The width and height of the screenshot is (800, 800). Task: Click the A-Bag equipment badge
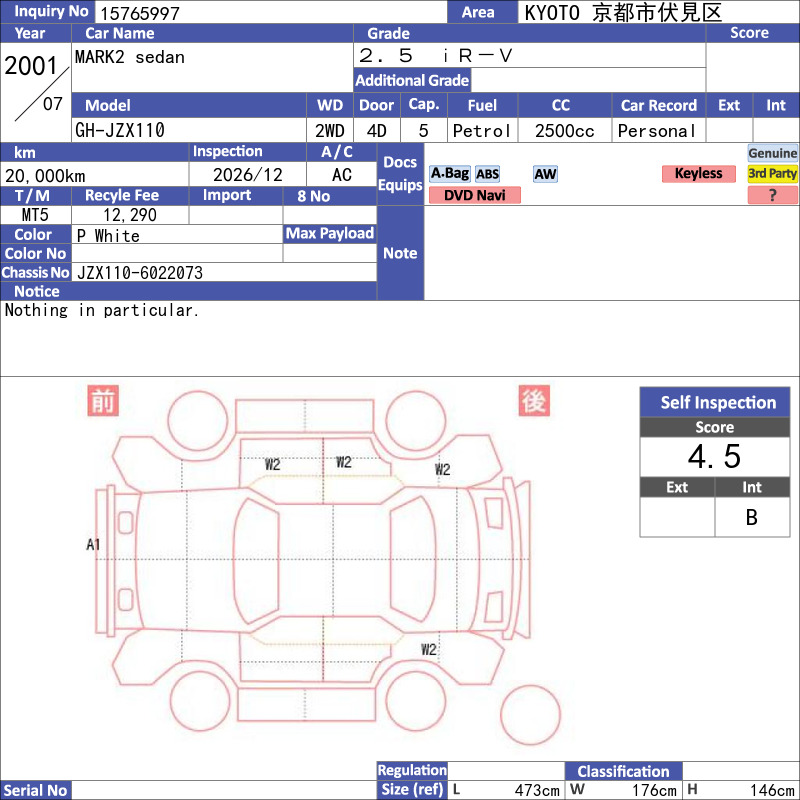[x=449, y=174]
